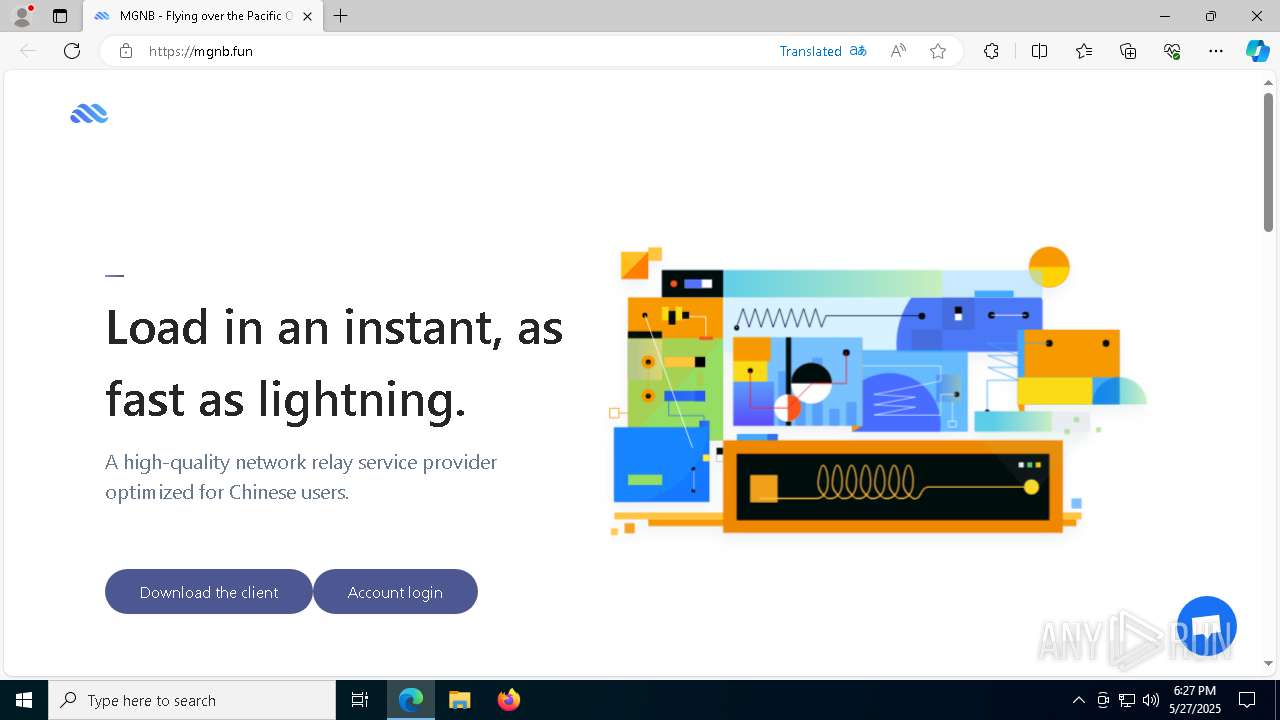This screenshot has height=720, width=1280.
Task: Open Collections icon
Action: (x=1128, y=51)
